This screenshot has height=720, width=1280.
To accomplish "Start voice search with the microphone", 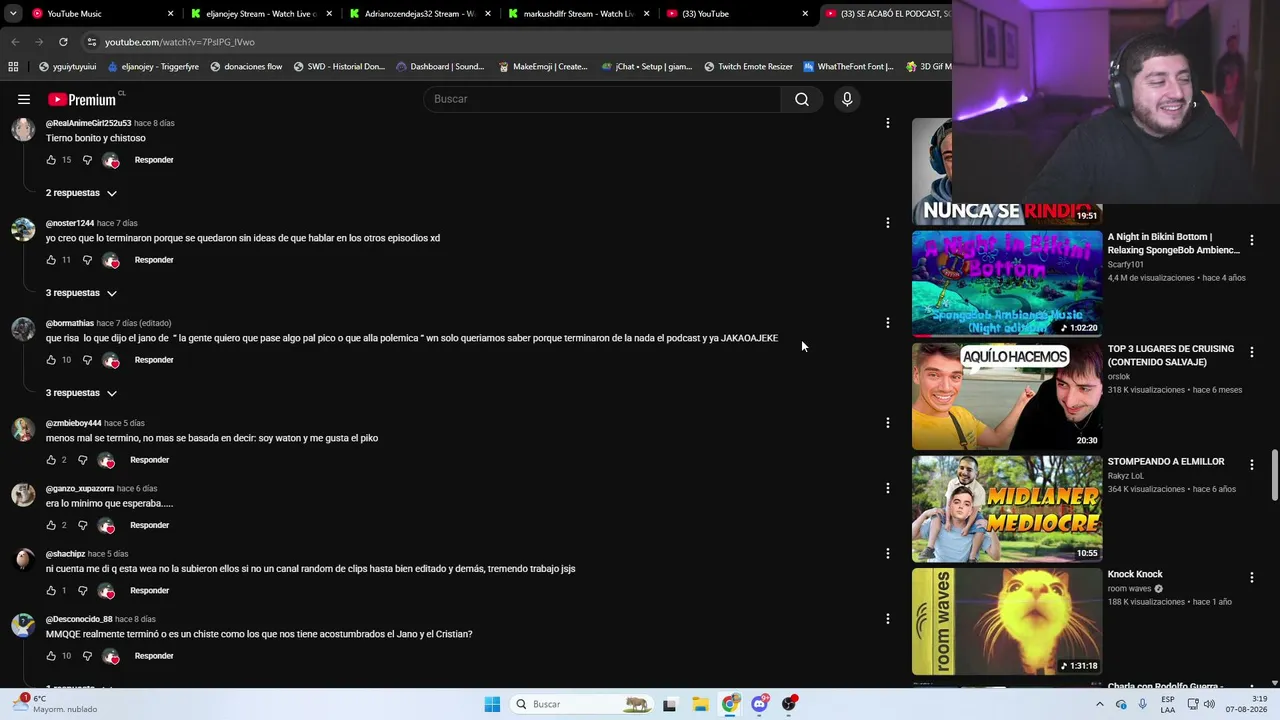I will (x=847, y=99).
